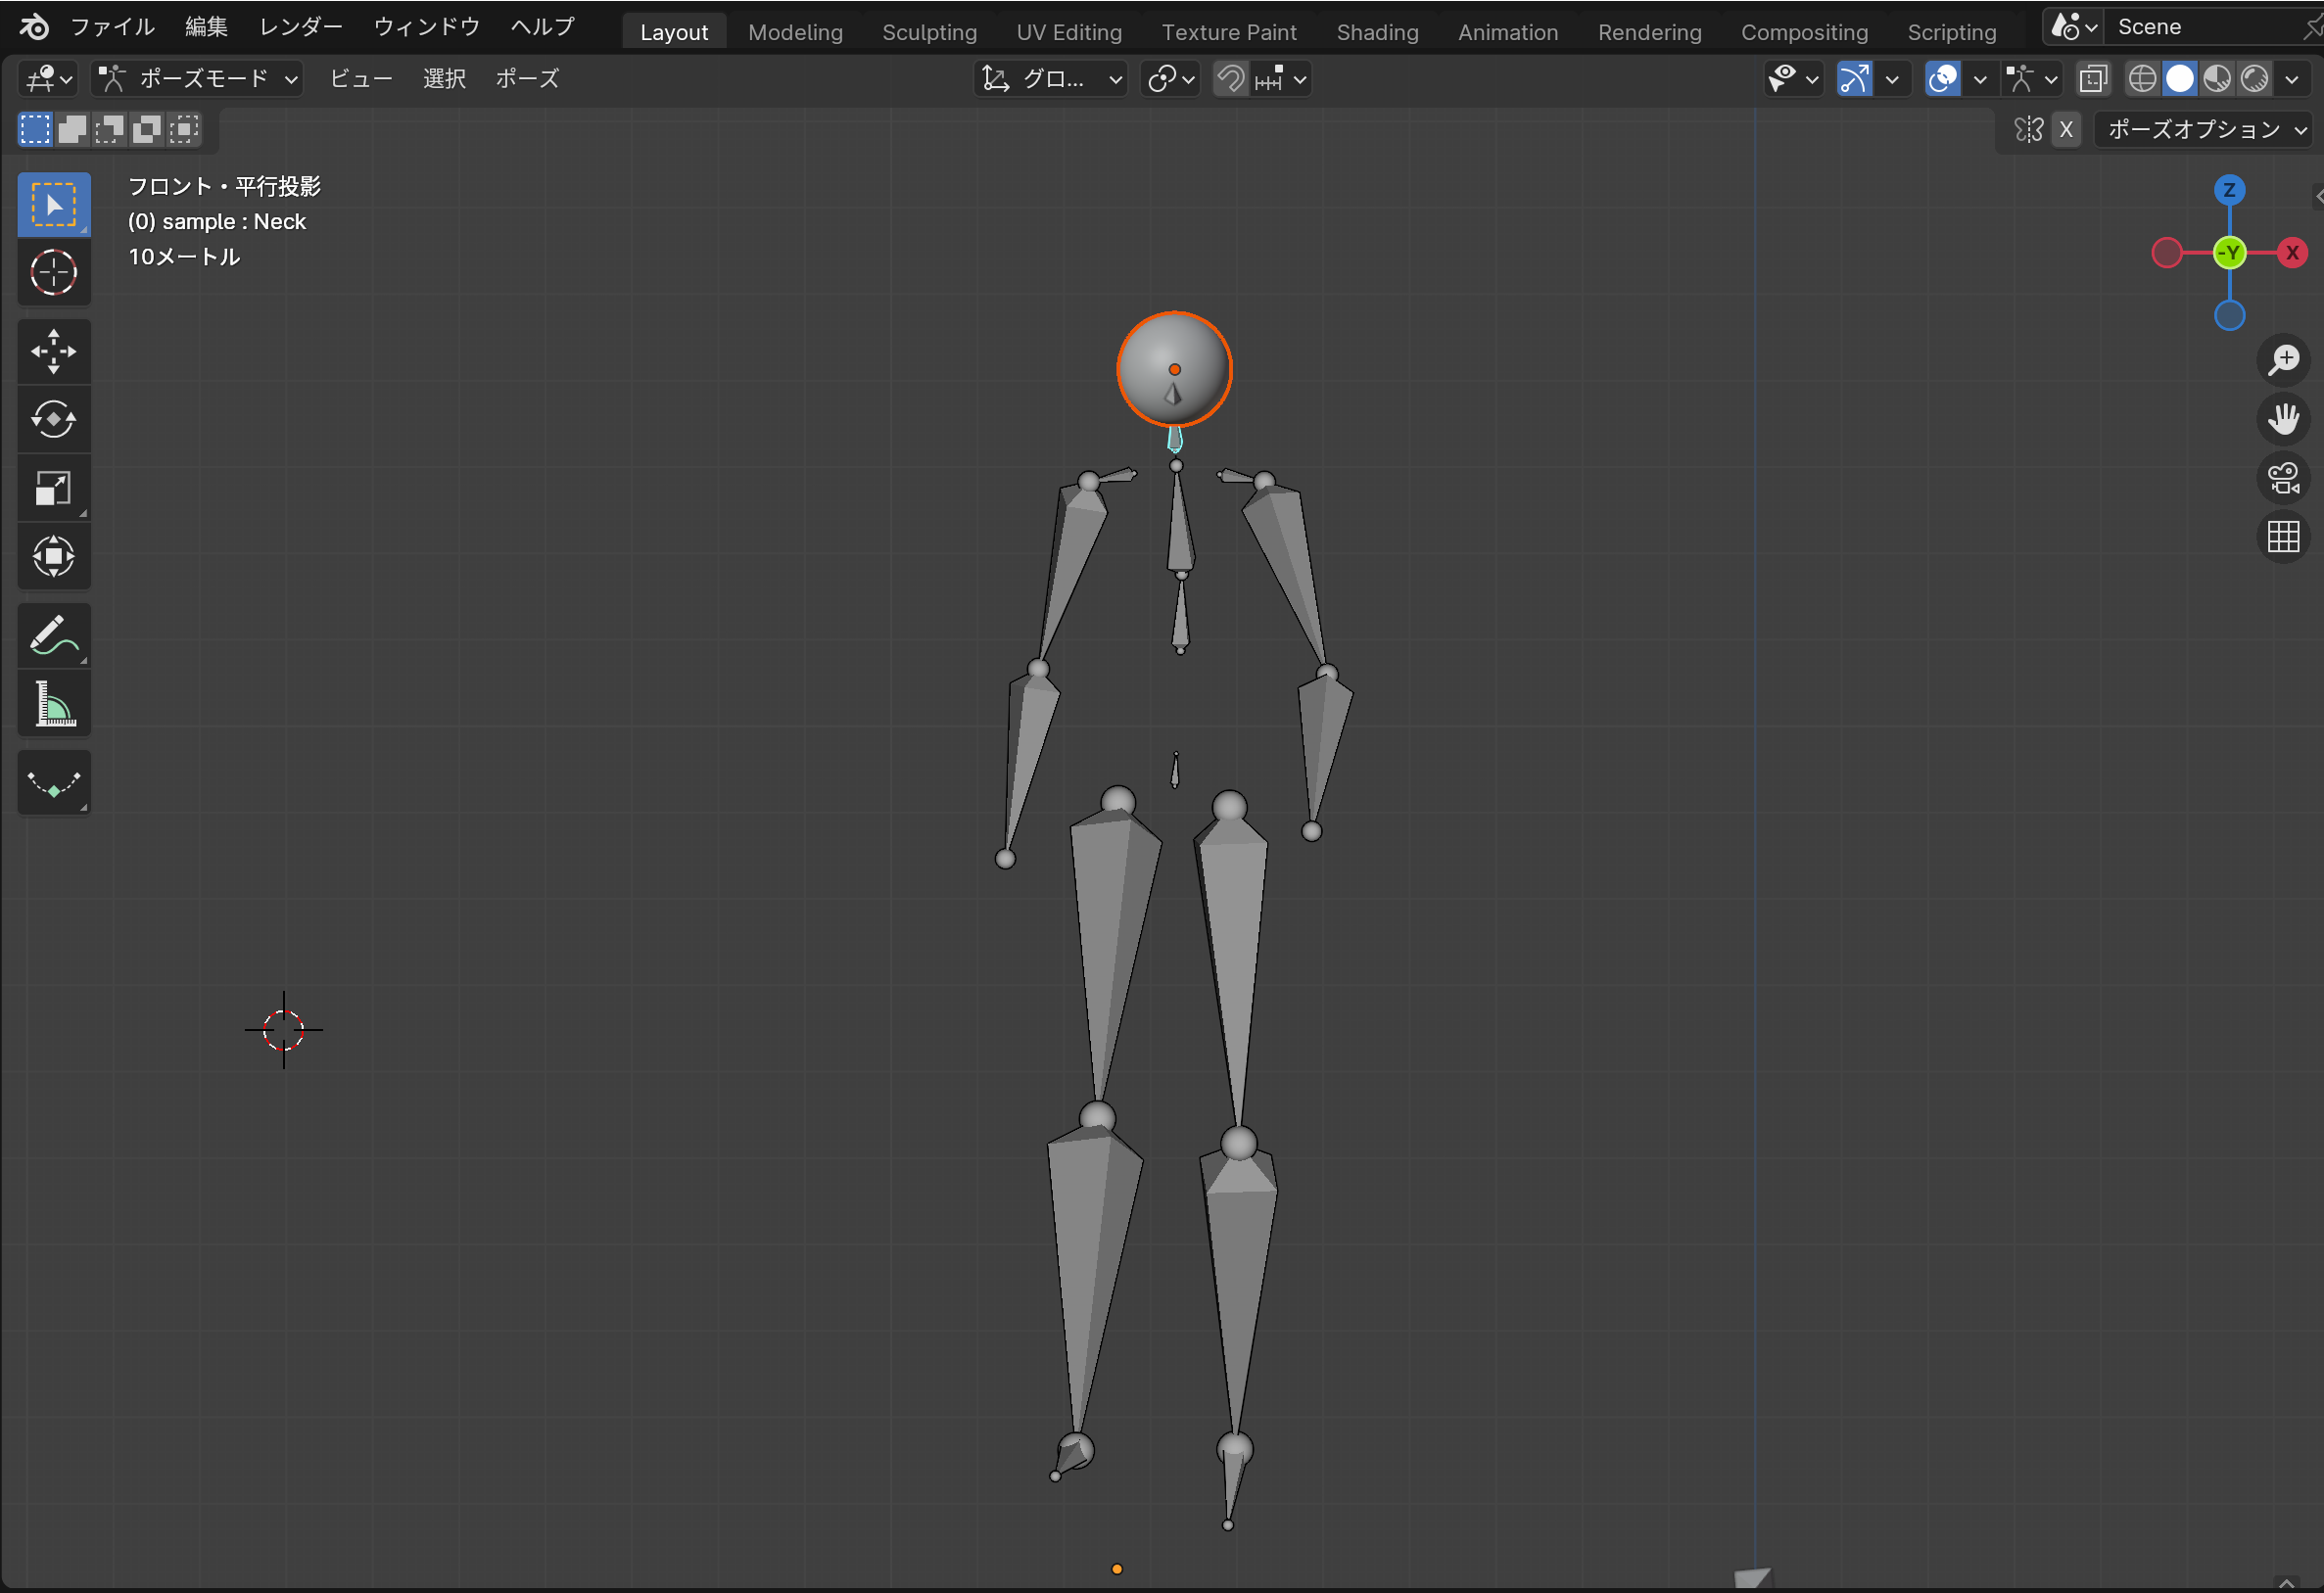The height and width of the screenshot is (1593, 2324).
Task: Switch to Sculpting workspace tab
Action: point(930,32)
